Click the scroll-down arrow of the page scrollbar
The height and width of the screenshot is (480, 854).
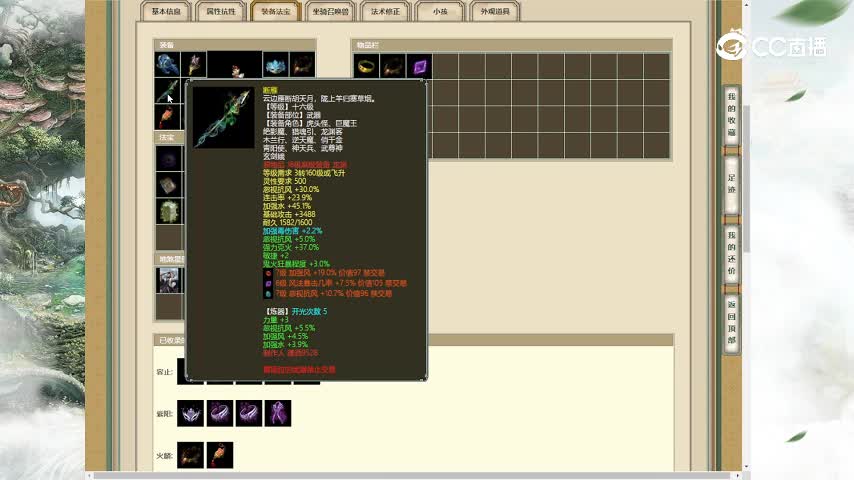click(x=747, y=467)
